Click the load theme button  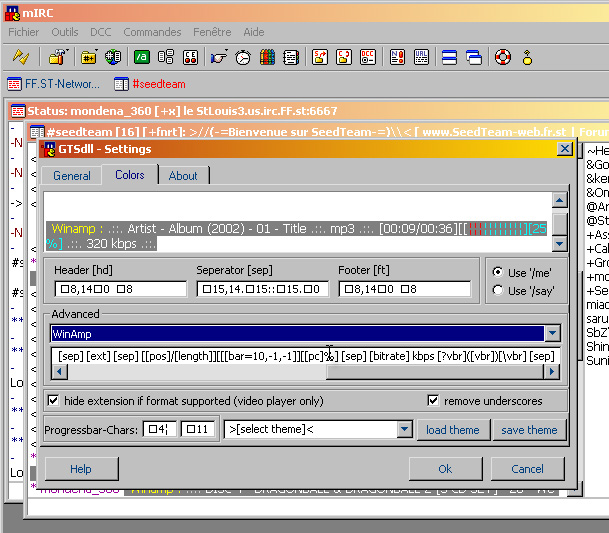(x=453, y=430)
